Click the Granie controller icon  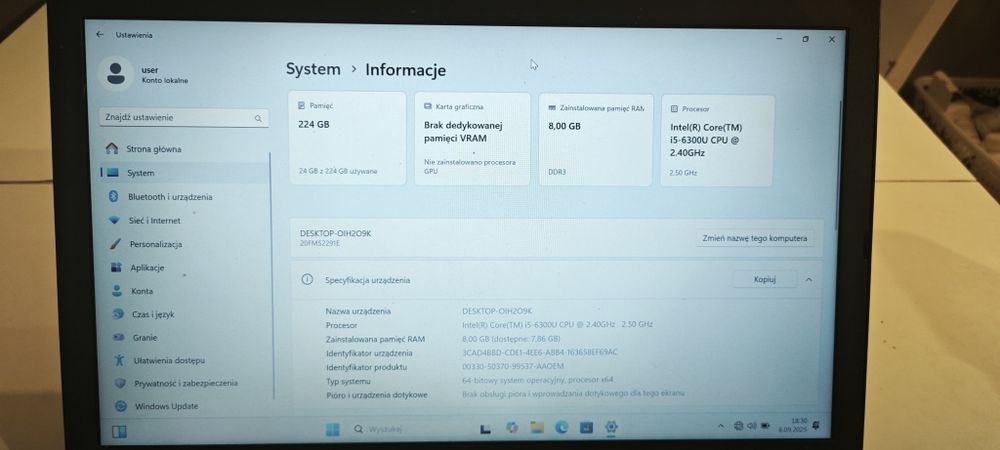click(119, 337)
